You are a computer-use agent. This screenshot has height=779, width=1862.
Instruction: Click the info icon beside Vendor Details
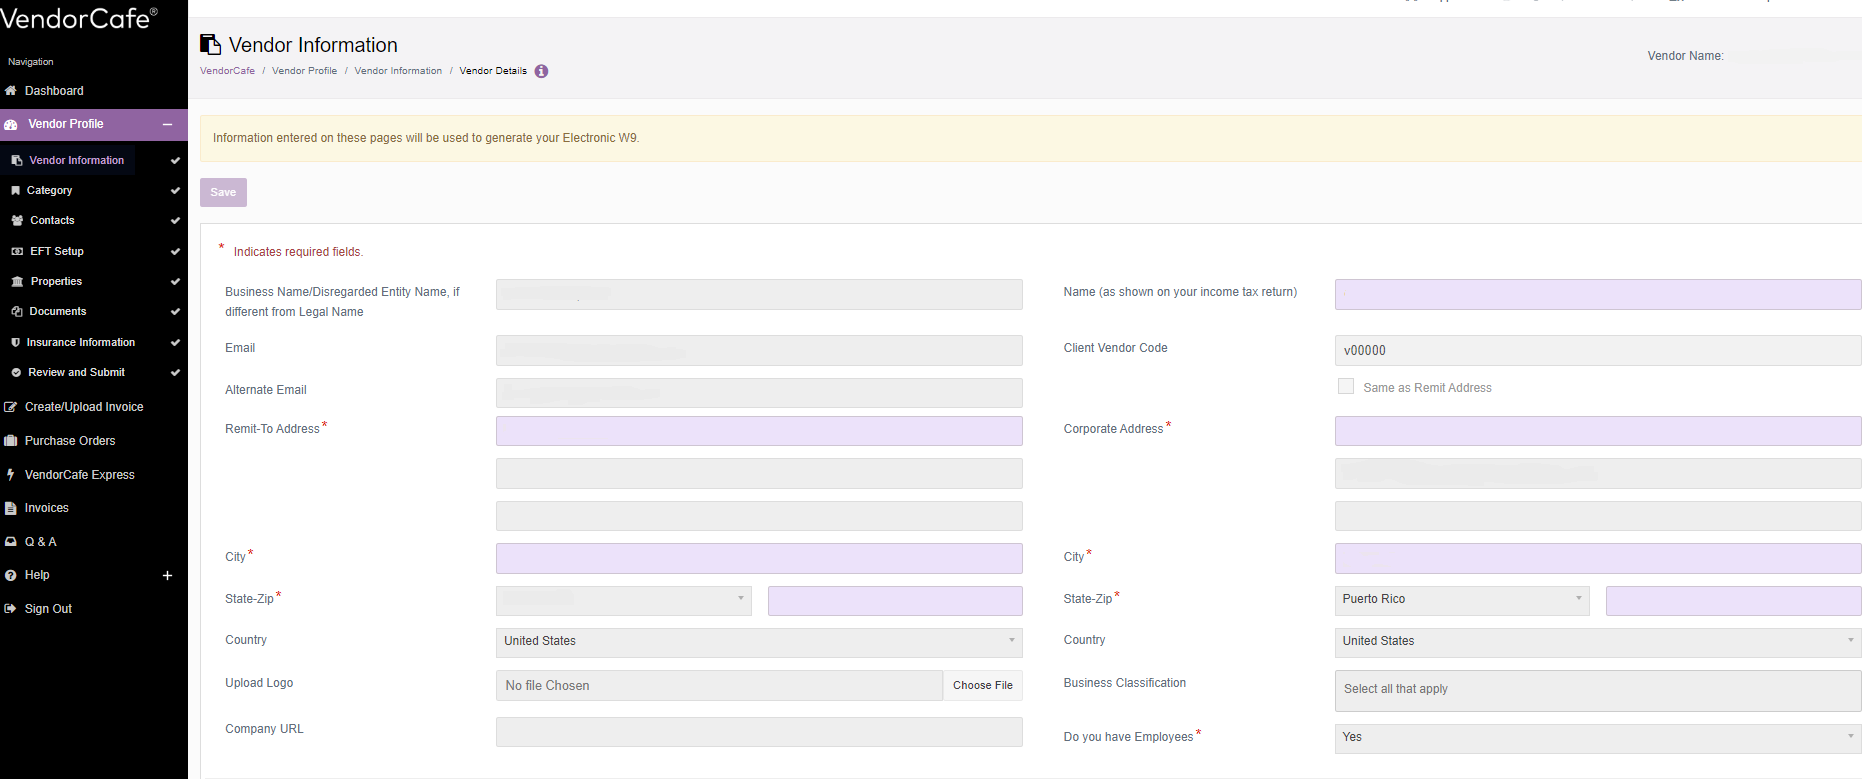point(541,71)
